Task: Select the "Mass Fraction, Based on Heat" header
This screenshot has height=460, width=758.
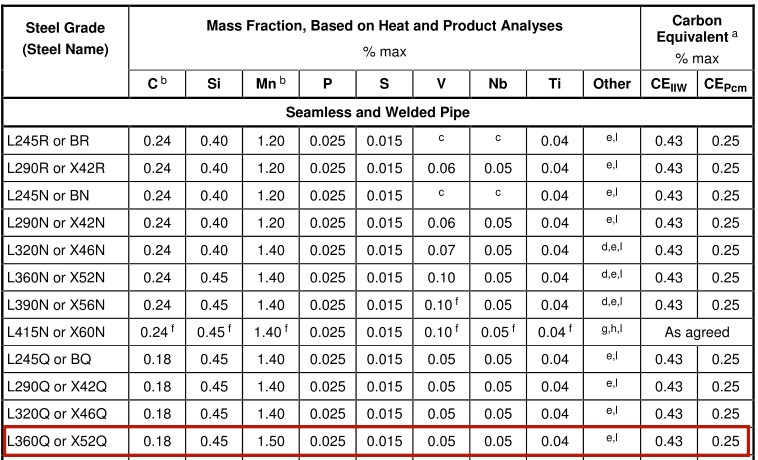Action: point(384,26)
